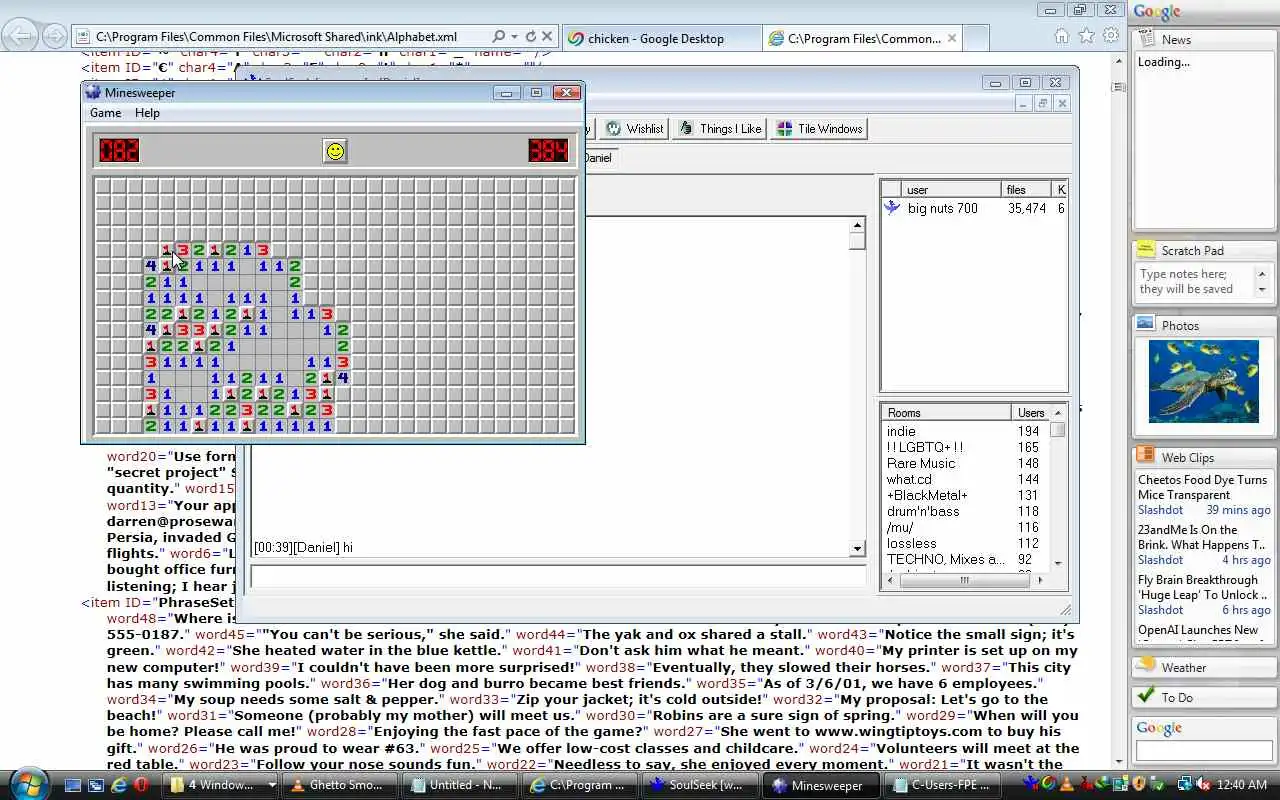
Task: Click the Minesweeper smiley face button
Action: [x=335, y=151]
